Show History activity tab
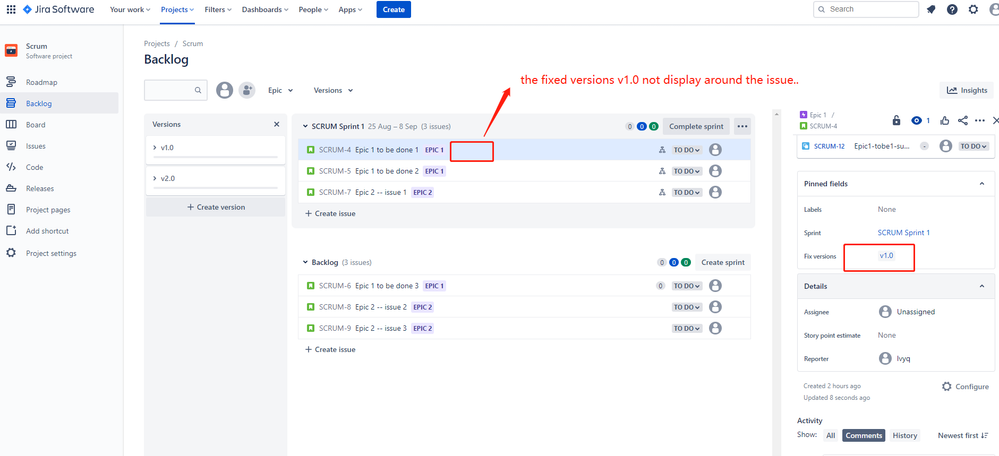This screenshot has width=999, height=456. [x=905, y=436]
